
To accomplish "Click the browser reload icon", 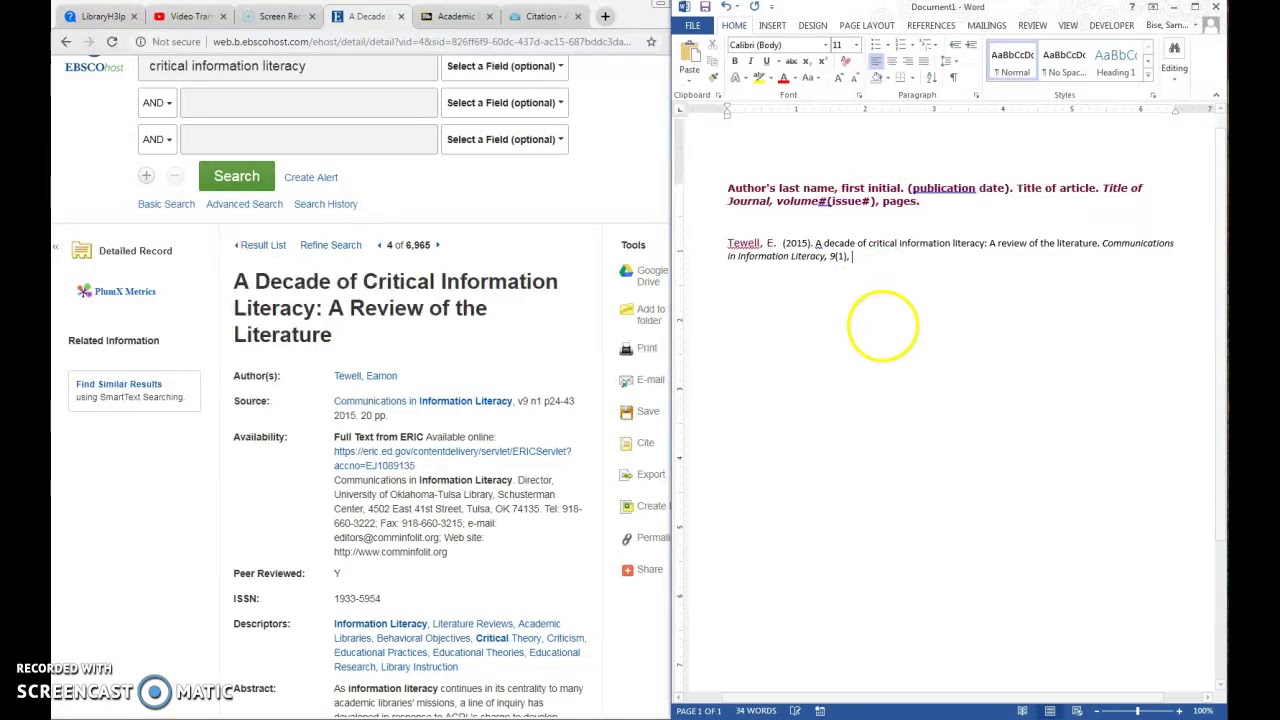I will 112,42.
